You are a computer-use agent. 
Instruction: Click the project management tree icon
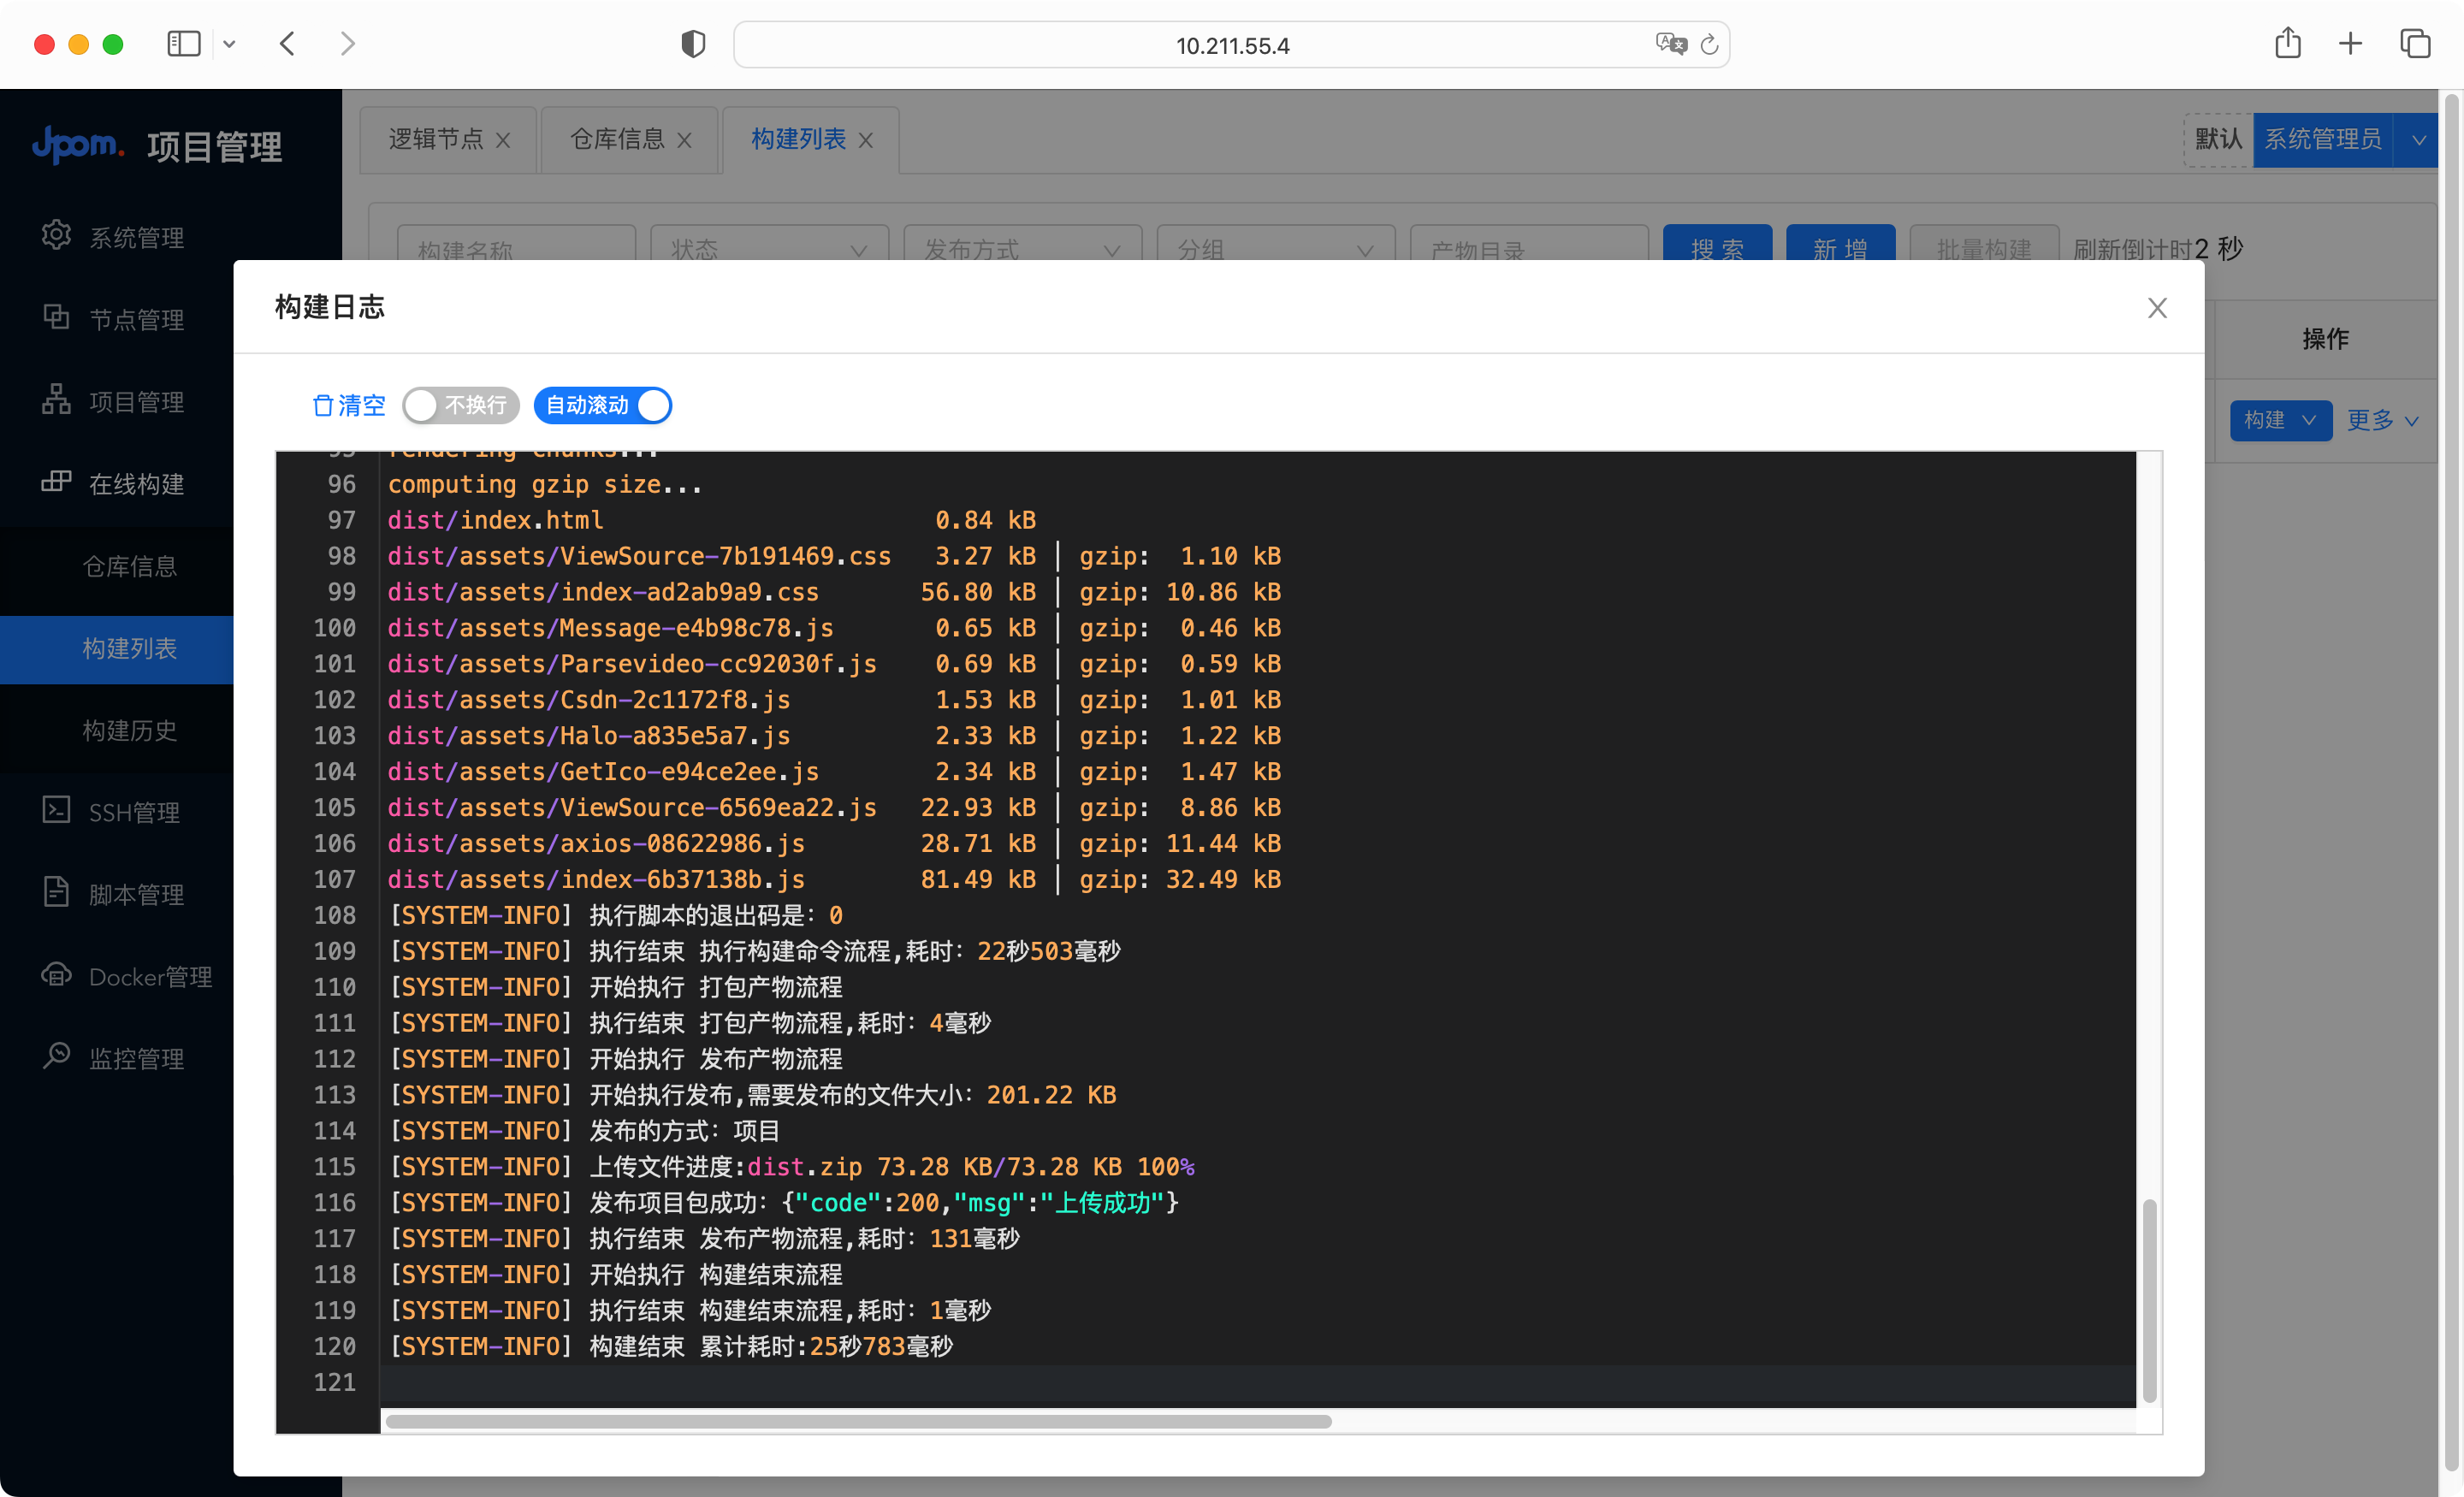click(x=56, y=399)
